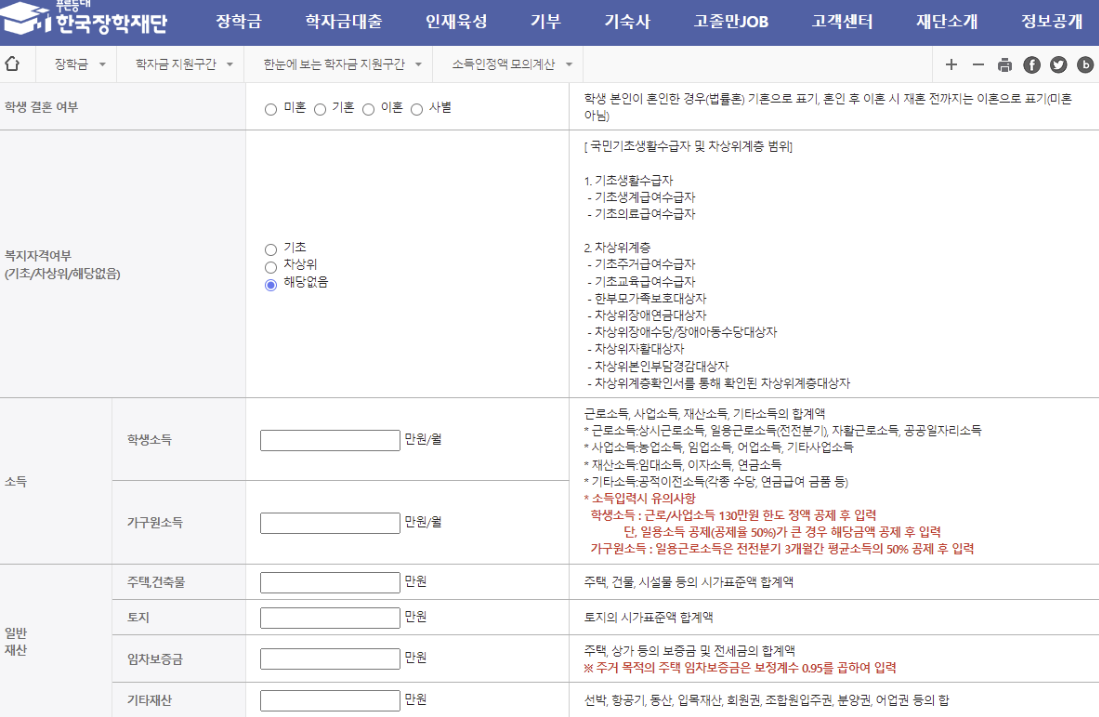This screenshot has height=717, width=1099.
Task: Click '주택, 건물, 시설물 등의 시가표준액 합계액' text
Action: 688,582
